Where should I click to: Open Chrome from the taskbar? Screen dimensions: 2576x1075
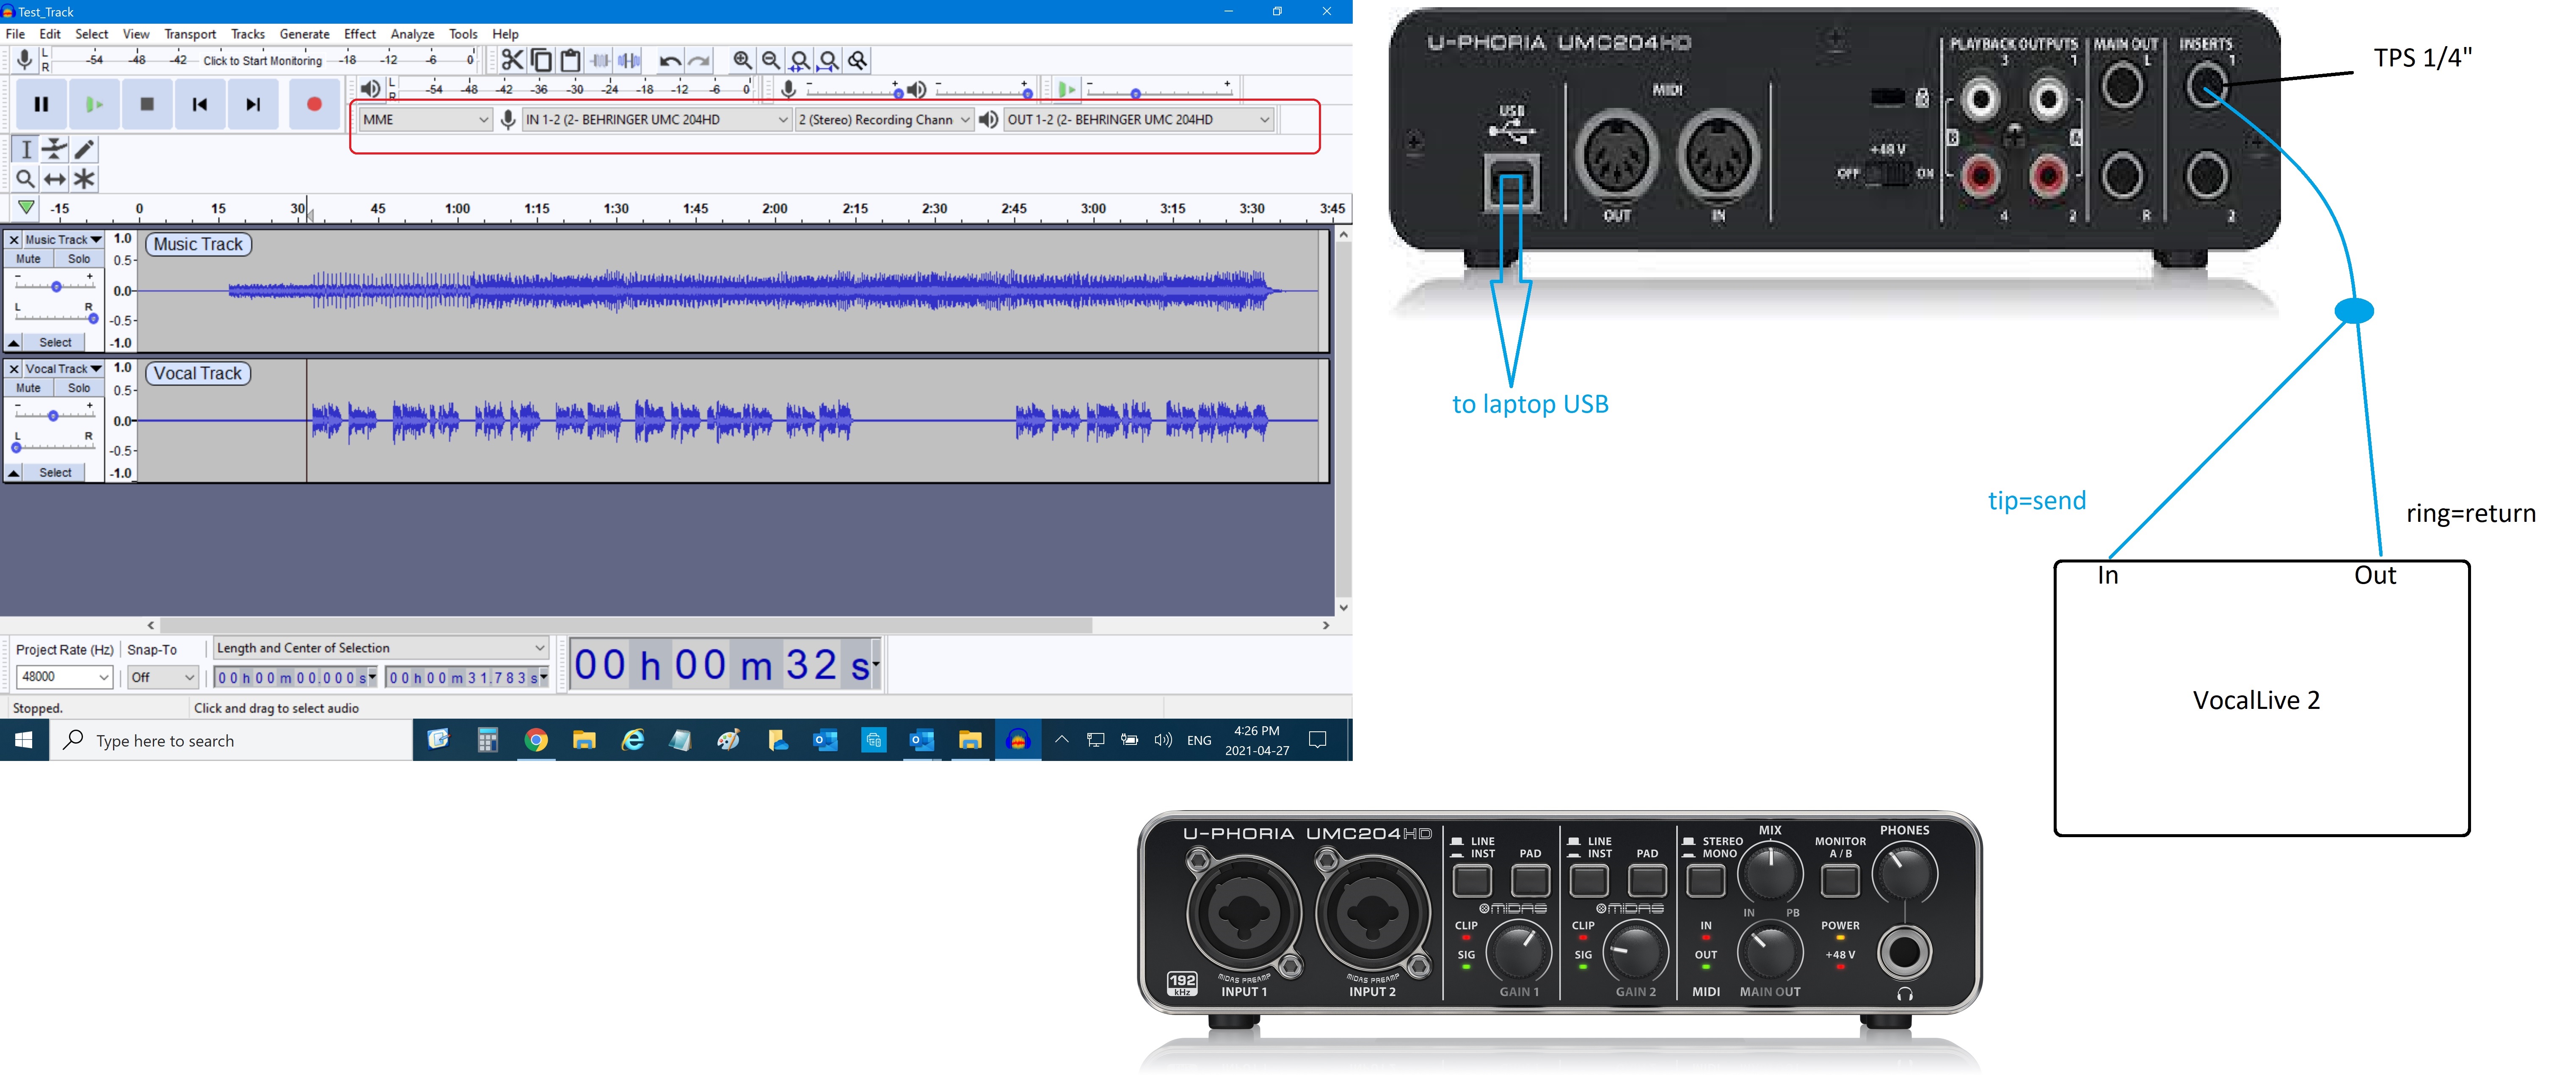[536, 741]
